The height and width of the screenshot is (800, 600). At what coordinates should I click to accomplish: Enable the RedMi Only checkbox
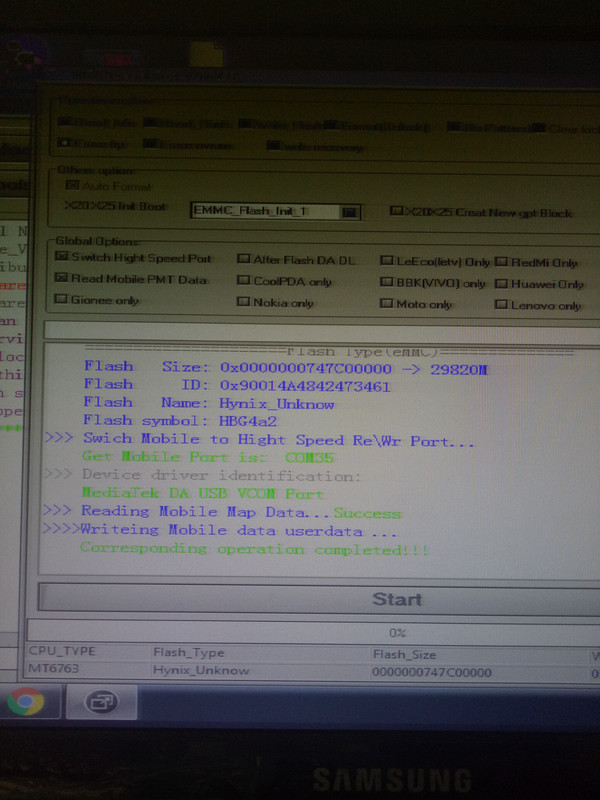(502, 262)
